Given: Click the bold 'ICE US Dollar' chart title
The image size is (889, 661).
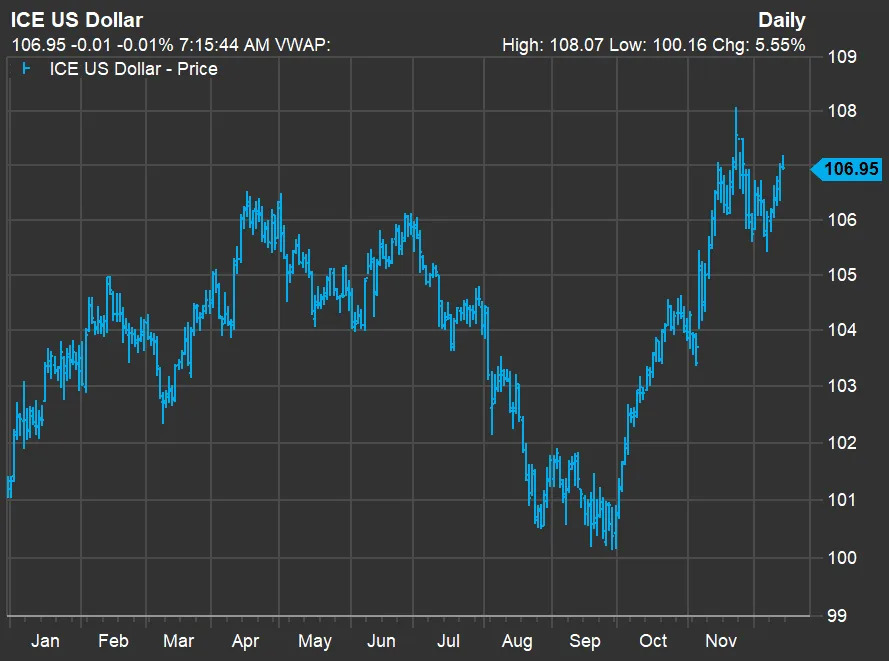Looking at the screenshot, I should [77, 20].
